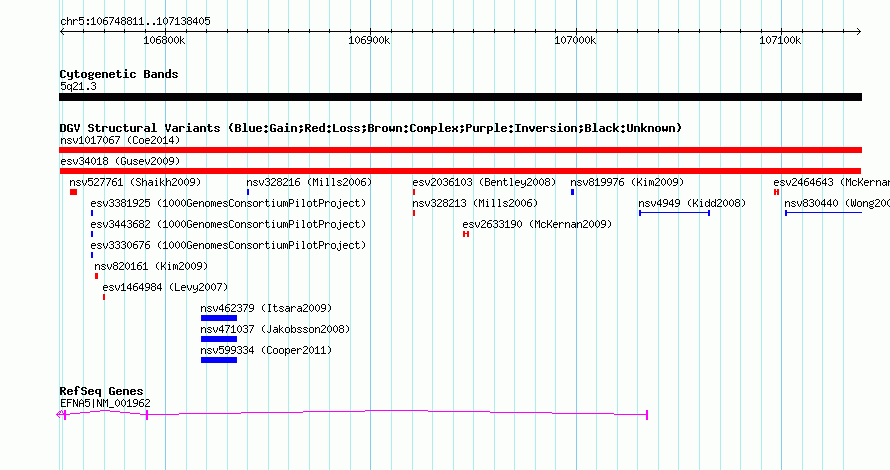The height and width of the screenshot is (470, 890).
Task: Open nsv819976 (Kim2009) variant
Action: 627,182
